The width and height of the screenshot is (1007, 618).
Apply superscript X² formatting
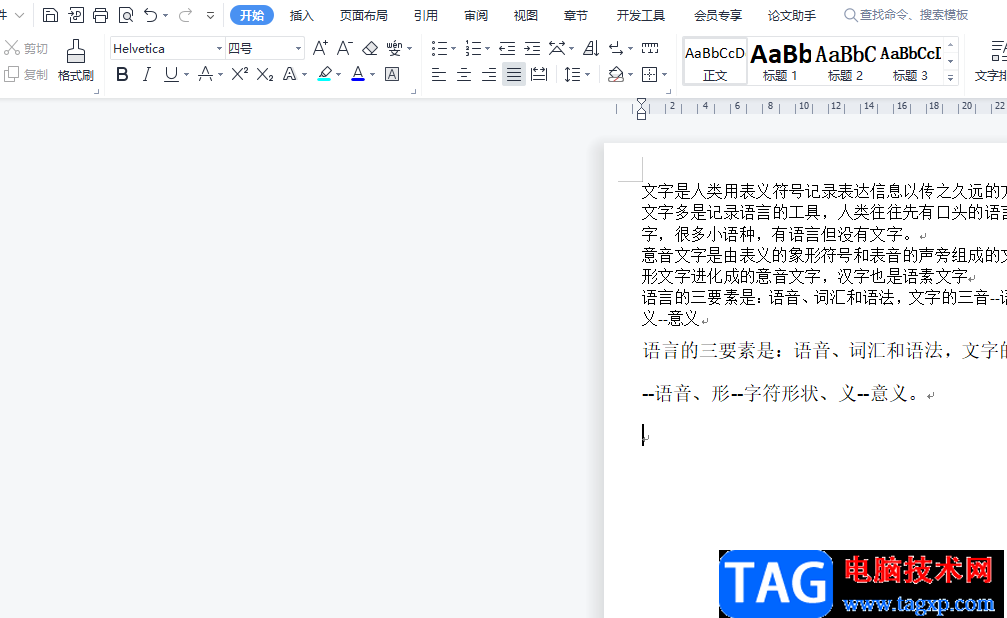click(240, 75)
